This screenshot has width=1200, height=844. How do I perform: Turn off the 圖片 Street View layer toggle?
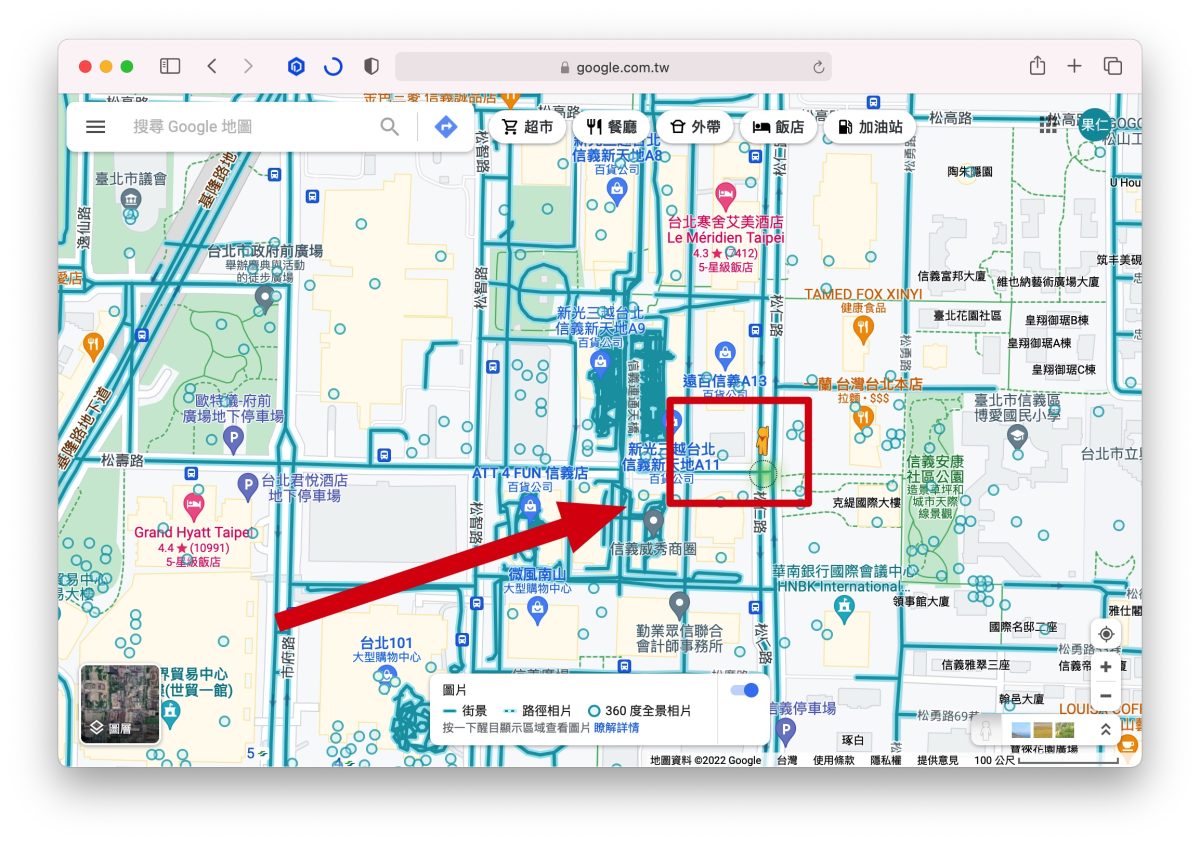coord(745,690)
